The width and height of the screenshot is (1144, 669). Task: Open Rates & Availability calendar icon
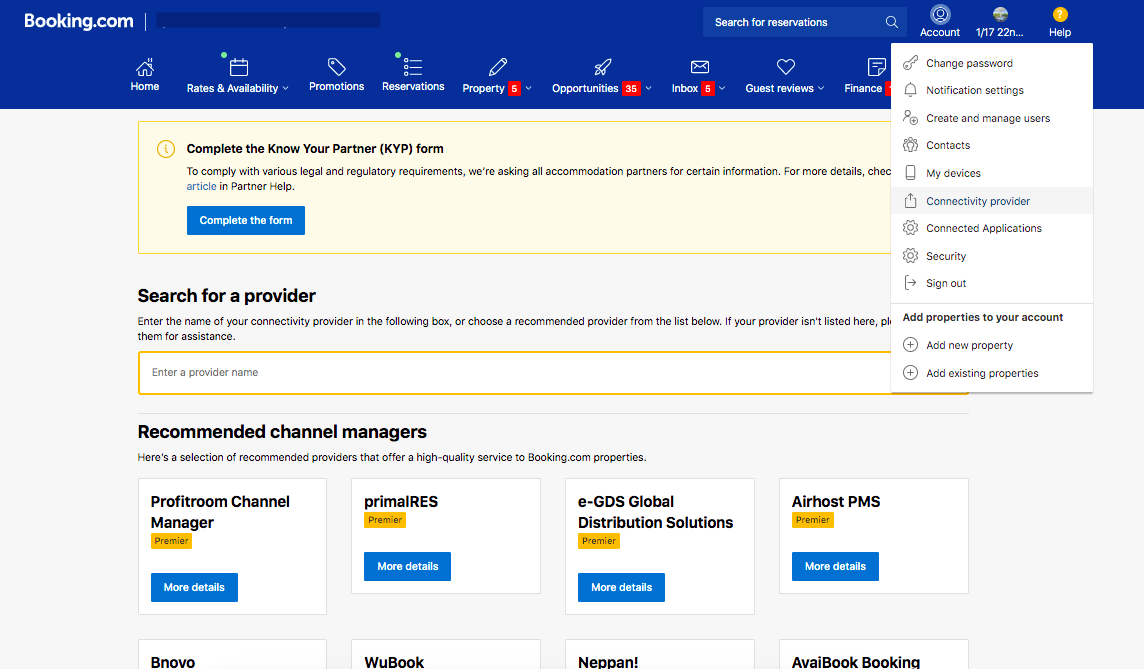point(239,67)
